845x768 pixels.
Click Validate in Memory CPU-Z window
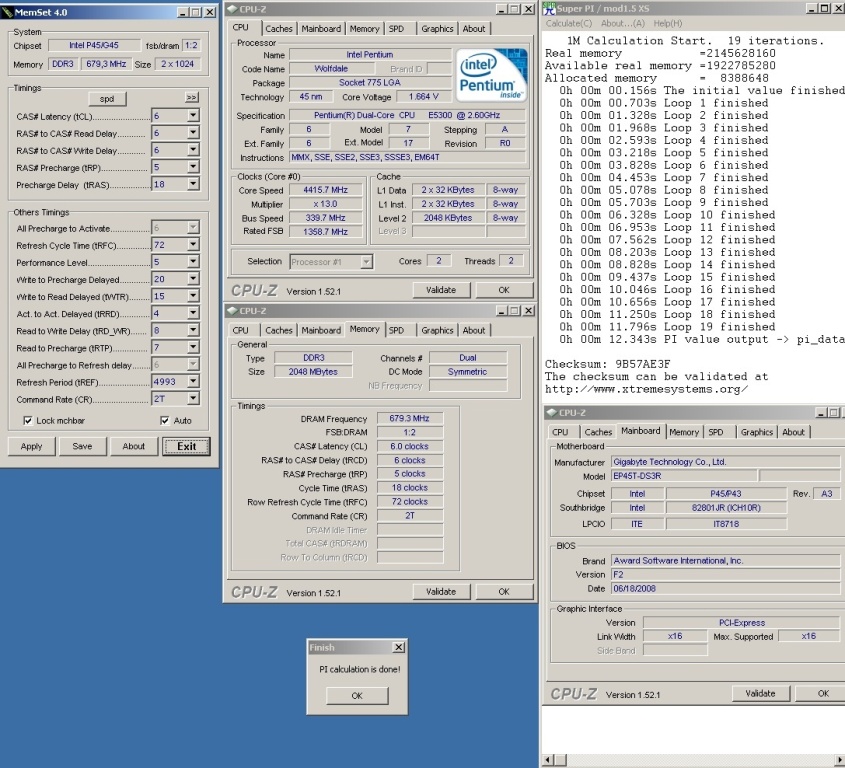pyautogui.click(x=441, y=592)
